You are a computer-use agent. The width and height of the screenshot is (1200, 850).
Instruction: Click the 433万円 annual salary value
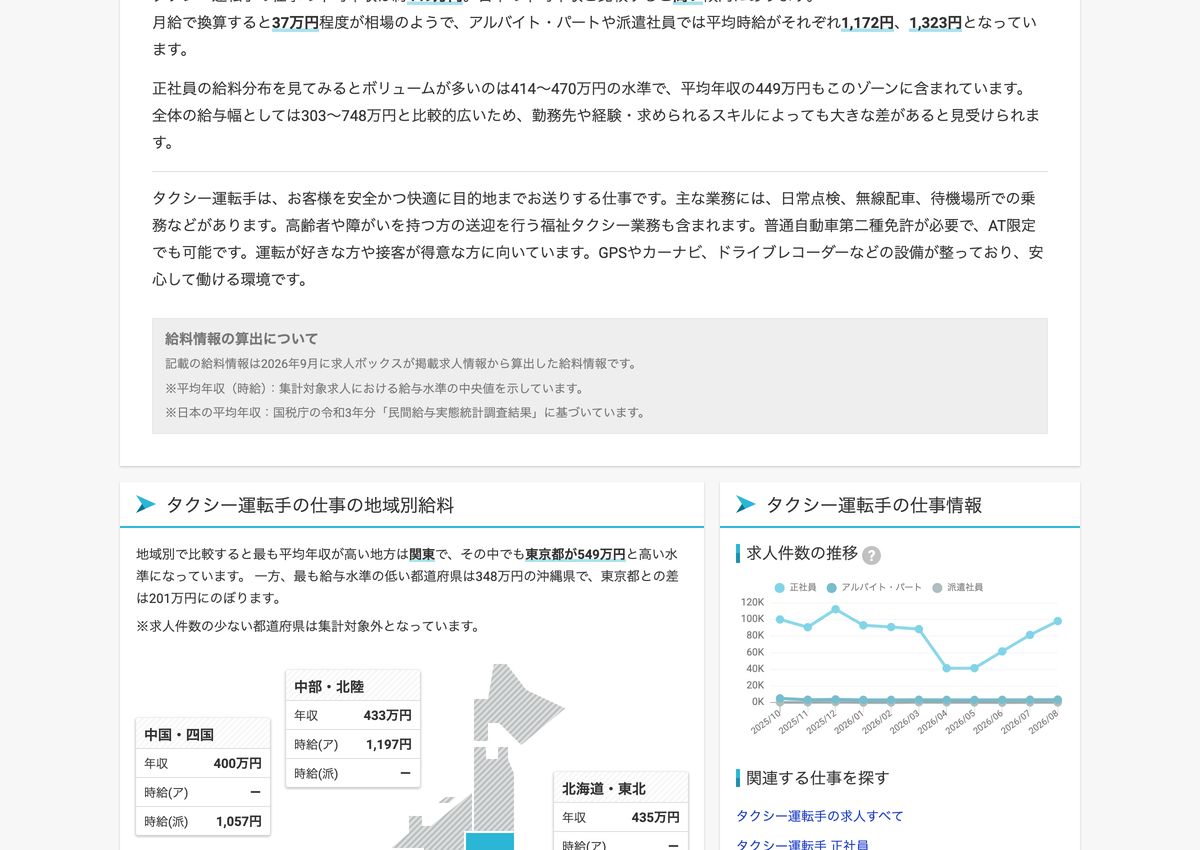click(387, 715)
